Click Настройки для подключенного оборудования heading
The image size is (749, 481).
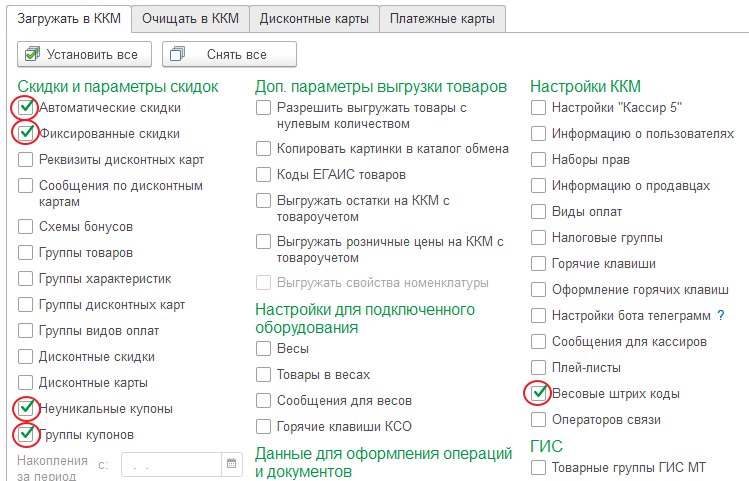365,318
